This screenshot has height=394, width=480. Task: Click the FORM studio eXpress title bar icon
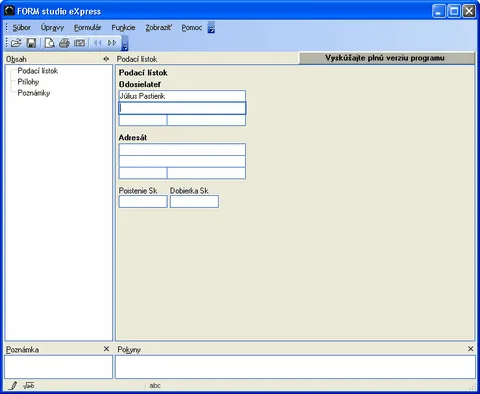9,11
